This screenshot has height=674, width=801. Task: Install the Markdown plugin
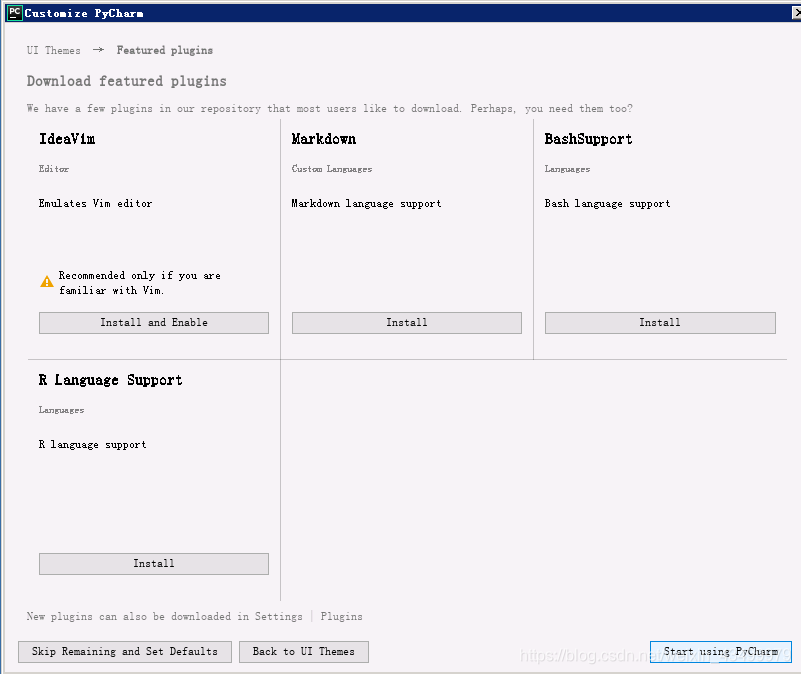point(407,323)
